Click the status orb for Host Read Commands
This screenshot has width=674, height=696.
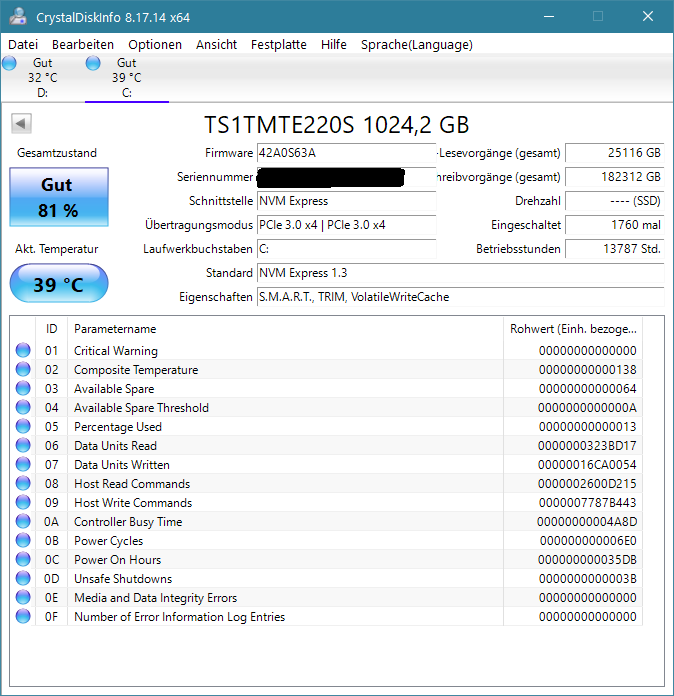pyautogui.click(x=23, y=483)
